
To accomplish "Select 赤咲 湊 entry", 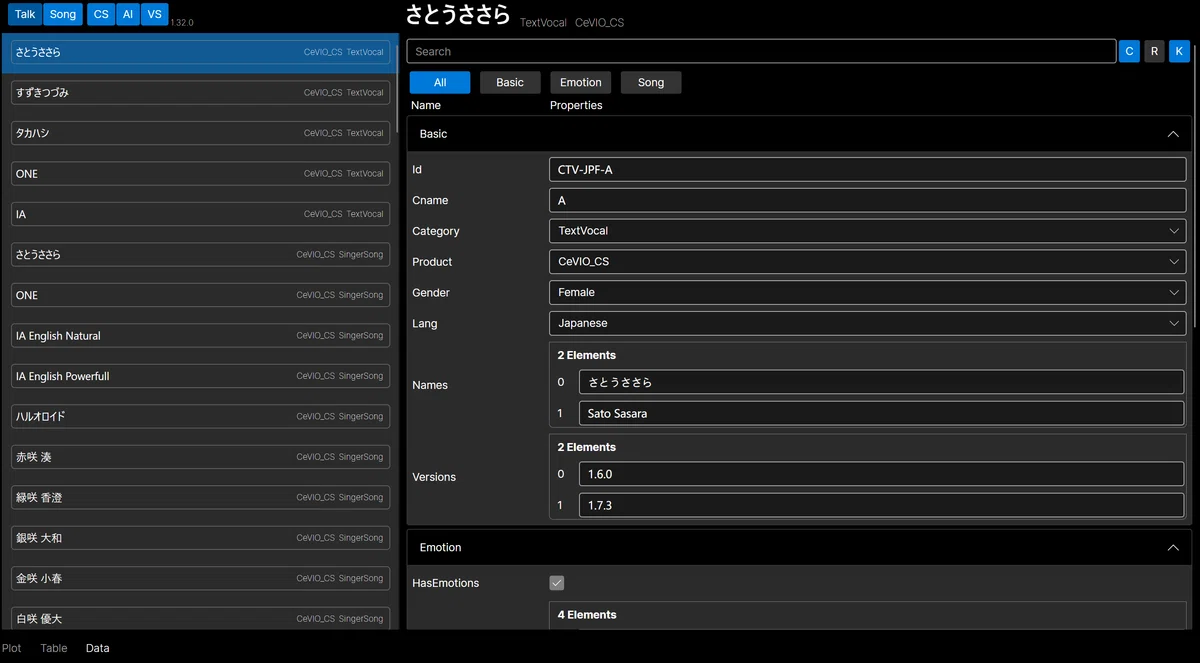I will tap(200, 457).
